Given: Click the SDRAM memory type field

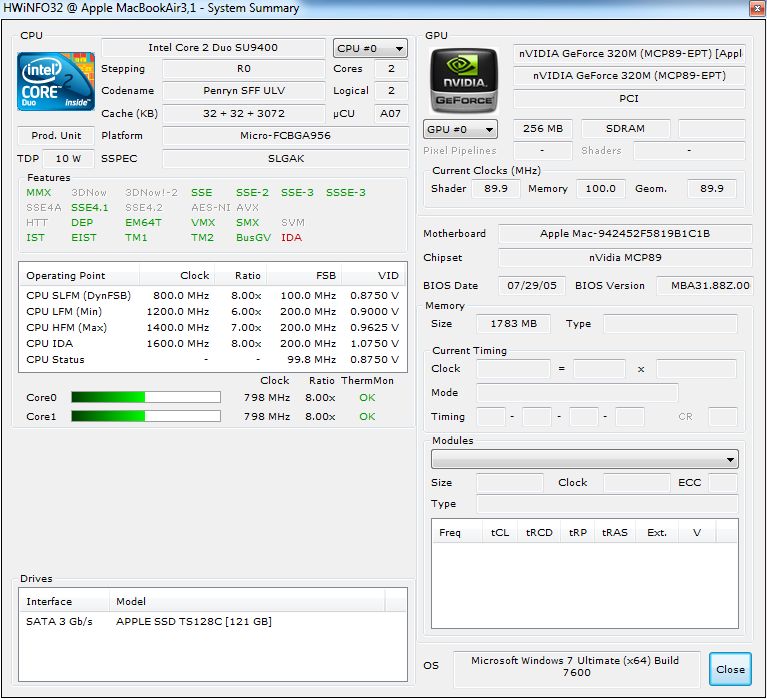Looking at the screenshot, I should tap(625, 129).
